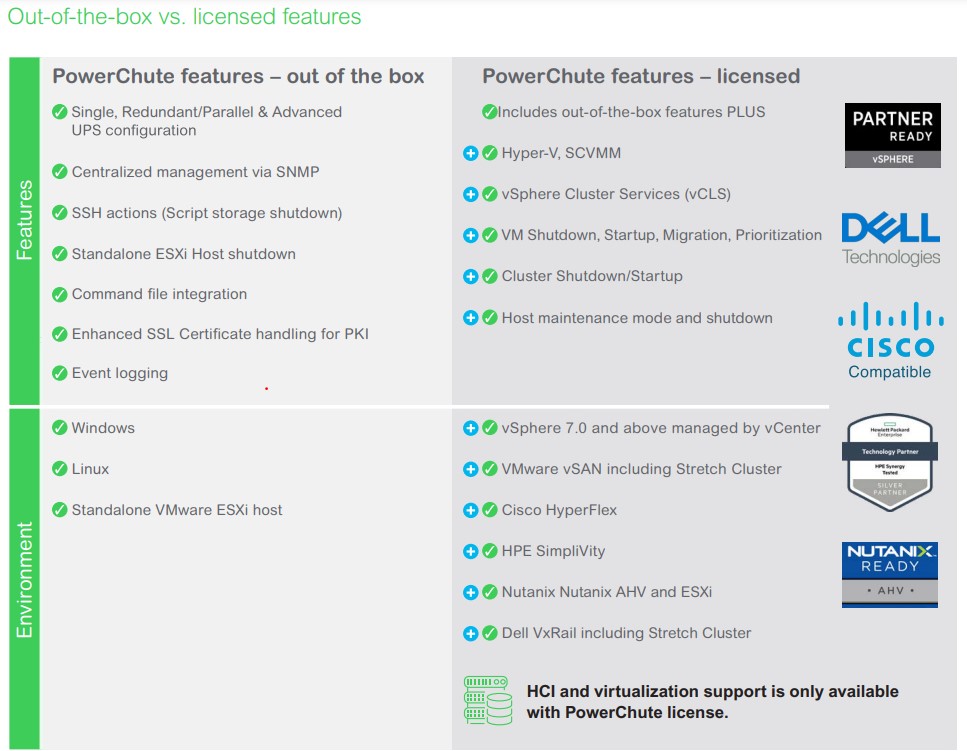
Task: Select the checkmark beside Standalone ESXi Host shutdown
Action: click(60, 254)
